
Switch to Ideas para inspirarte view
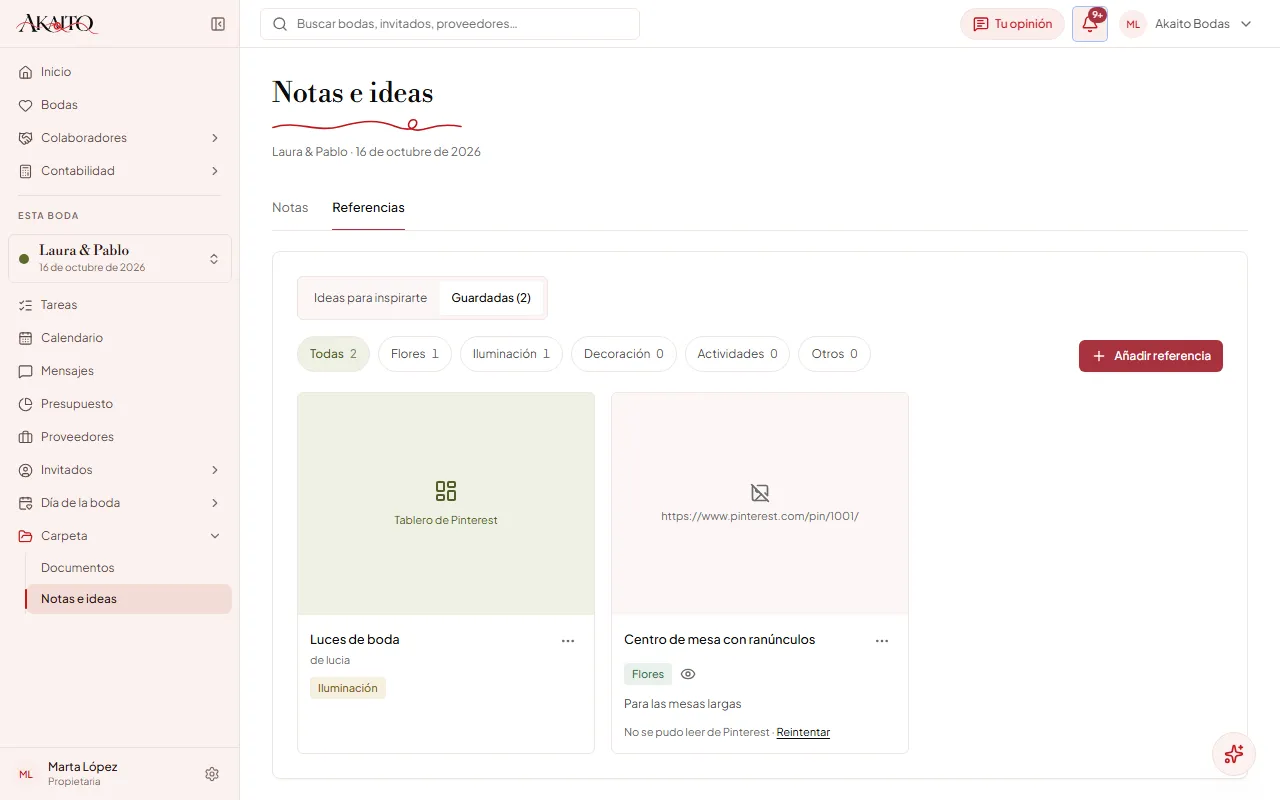point(370,298)
